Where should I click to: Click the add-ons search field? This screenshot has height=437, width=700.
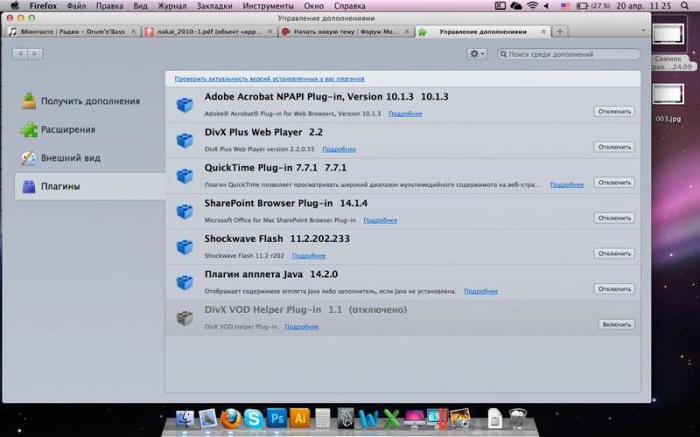coord(569,54)
